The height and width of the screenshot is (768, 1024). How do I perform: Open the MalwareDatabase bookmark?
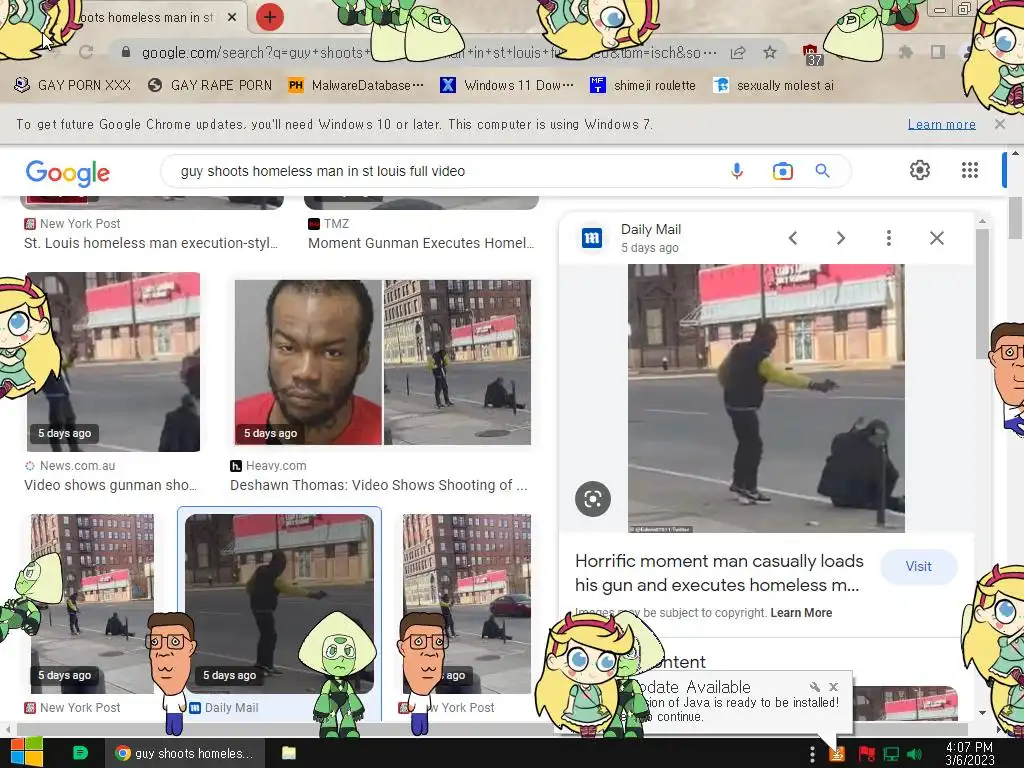pyautogui.click(x=356, y=86)
